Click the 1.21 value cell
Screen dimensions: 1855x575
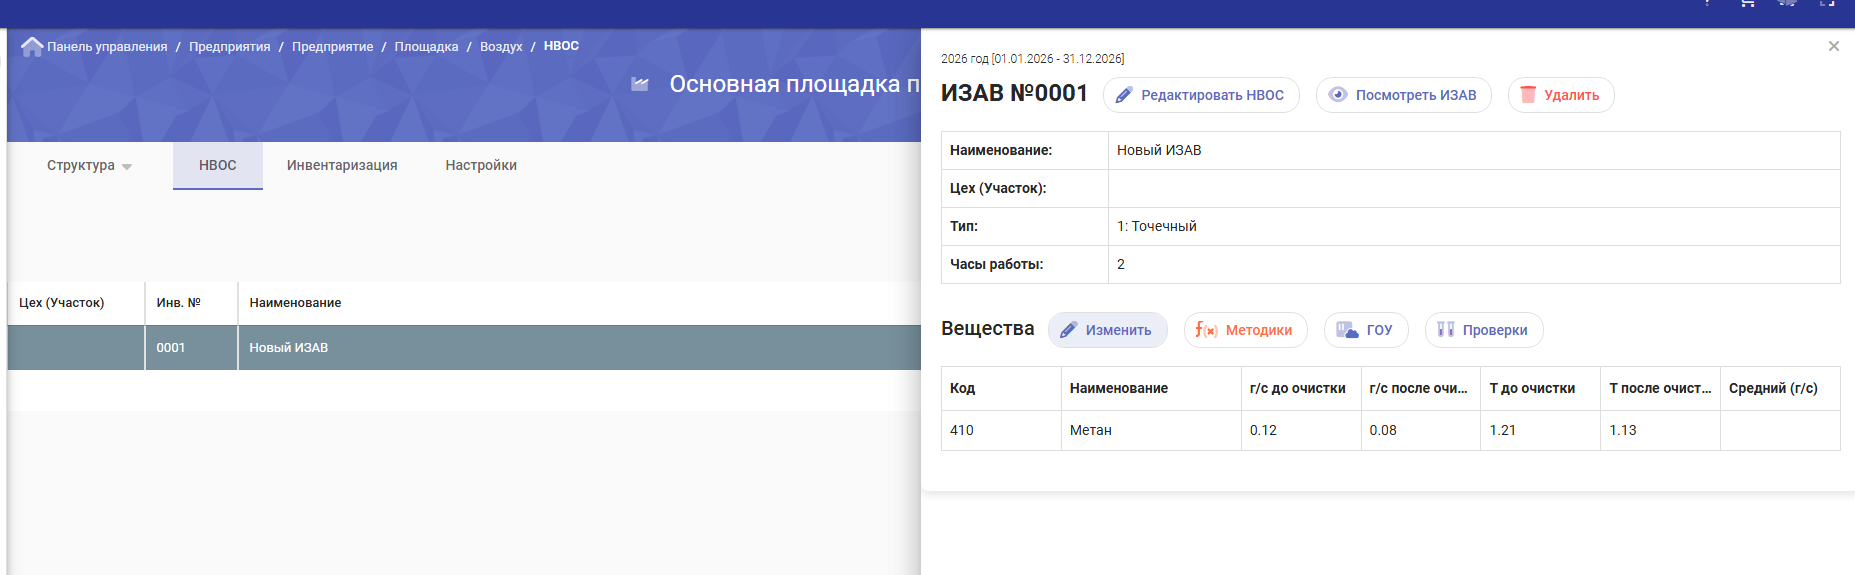[x=1540, y=430]
